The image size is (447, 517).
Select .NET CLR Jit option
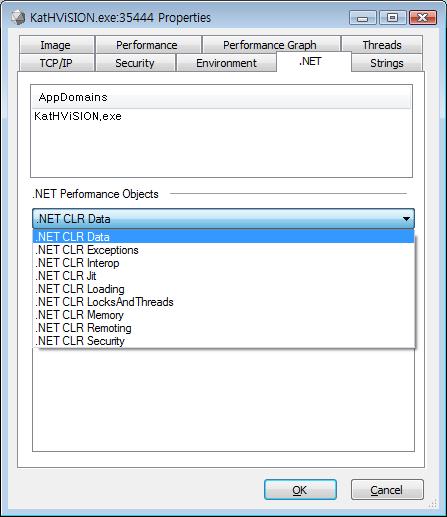[x=223, y=276]
